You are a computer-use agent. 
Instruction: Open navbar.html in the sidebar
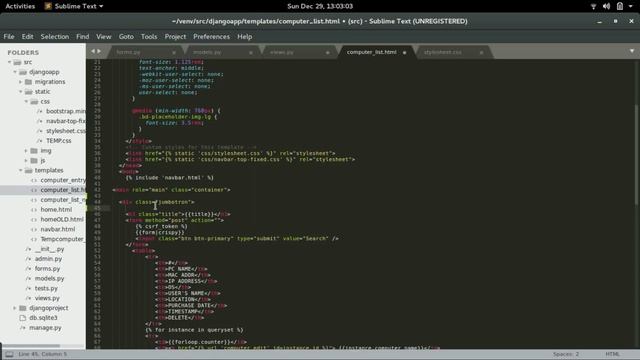[58, 229]
